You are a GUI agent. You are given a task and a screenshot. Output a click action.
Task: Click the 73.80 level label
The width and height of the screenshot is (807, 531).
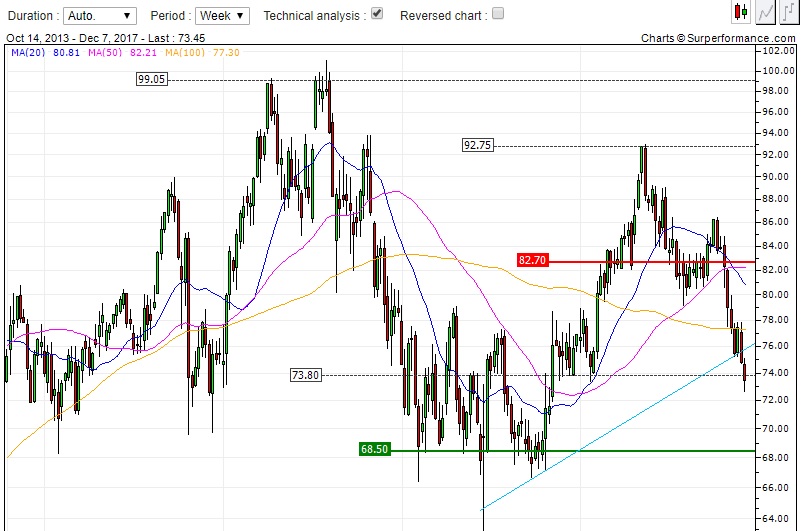[306, 375]
